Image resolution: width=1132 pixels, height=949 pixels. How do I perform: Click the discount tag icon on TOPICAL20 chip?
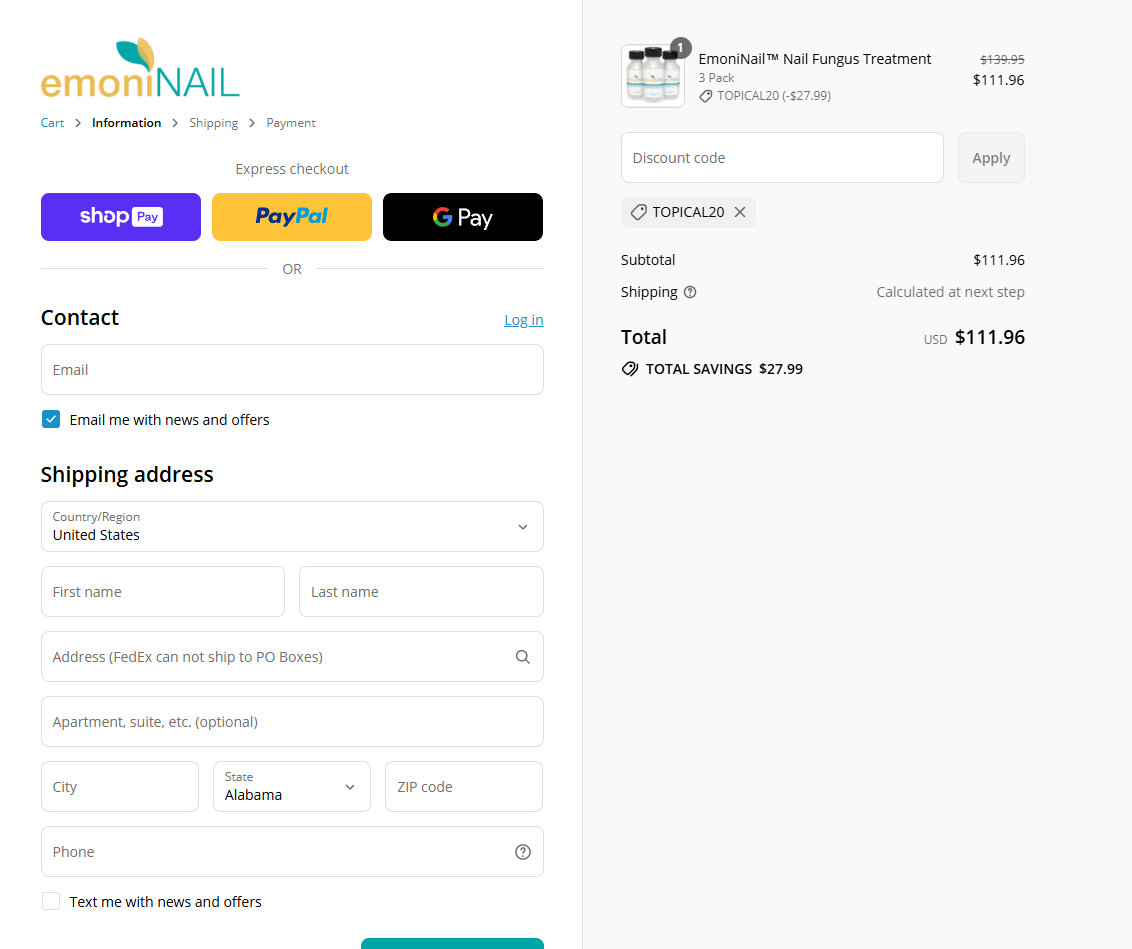[638, 212]
